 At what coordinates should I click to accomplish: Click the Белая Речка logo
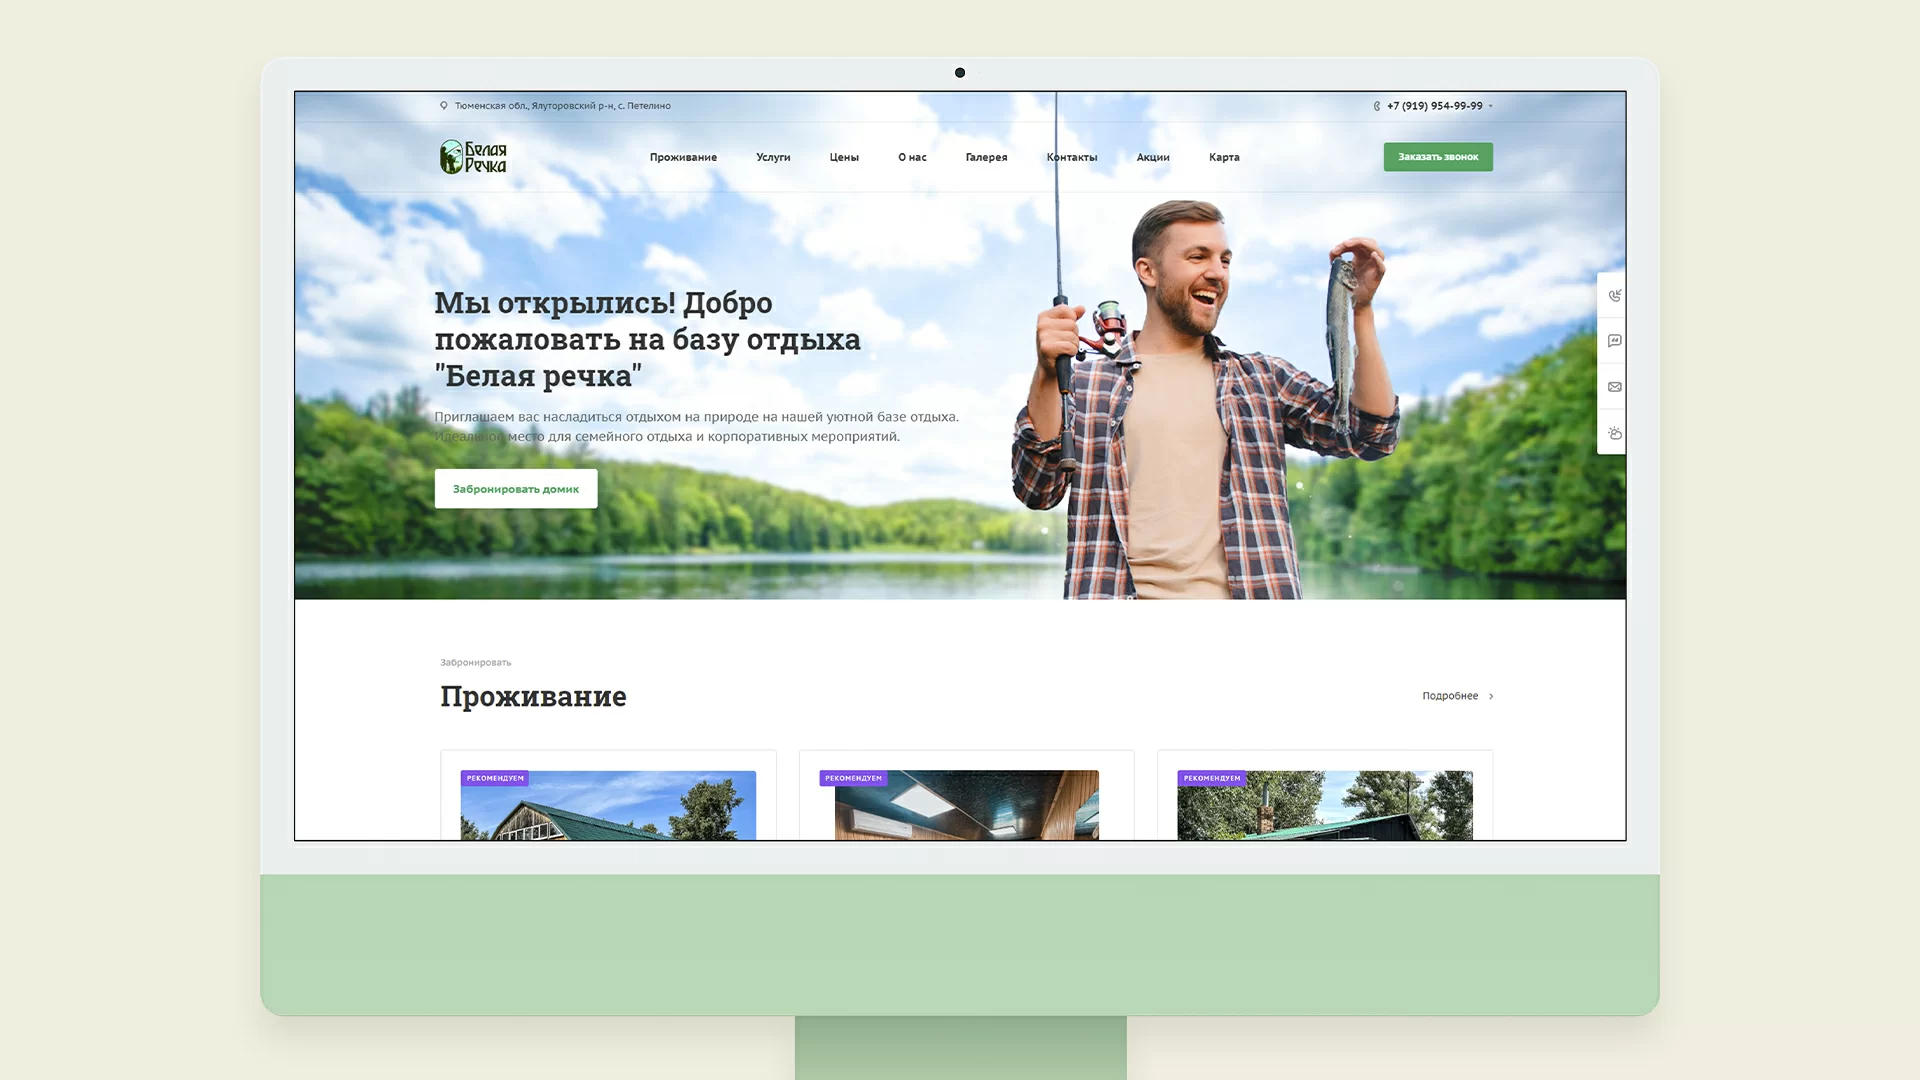click(473, 157)
